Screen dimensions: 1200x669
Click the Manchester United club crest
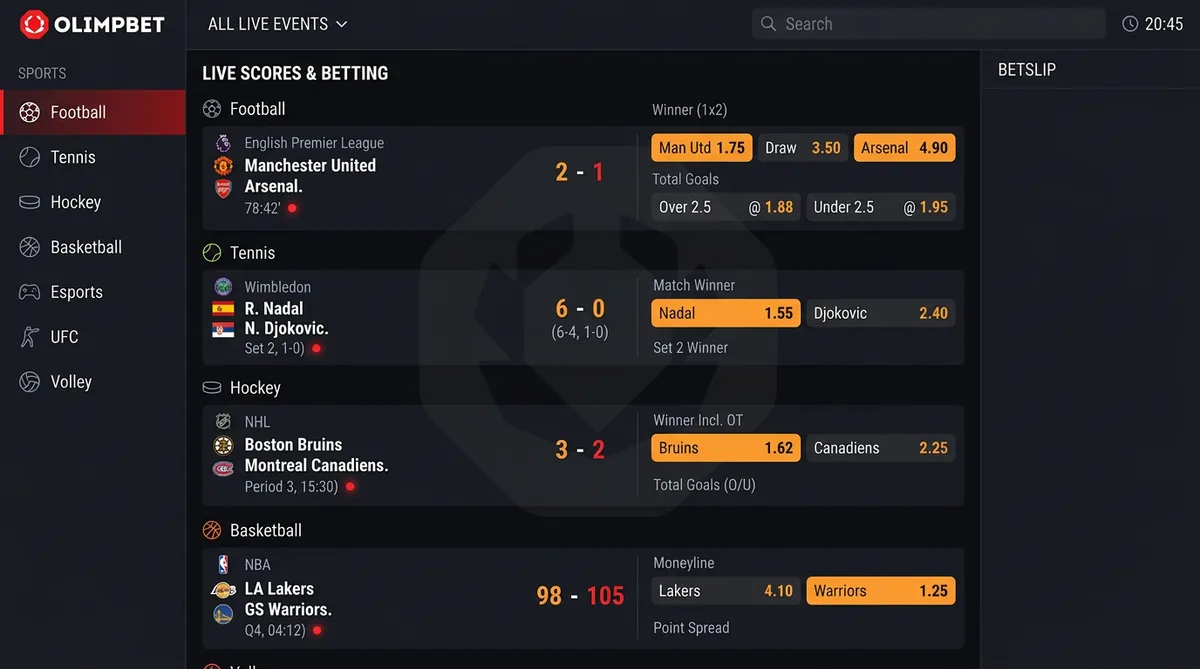(x=223, y=166)
